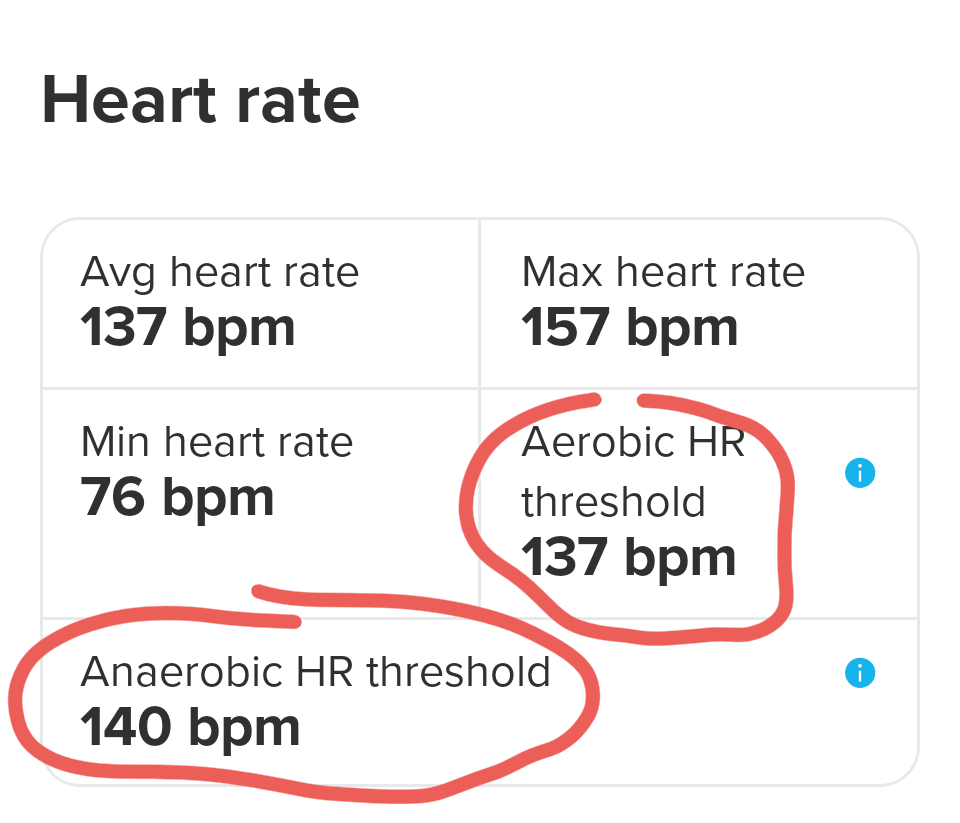The width and height of the screenshot is (960, 823).
Task: Click the 137 bpm average heart rate value
Action: [188, 328]
